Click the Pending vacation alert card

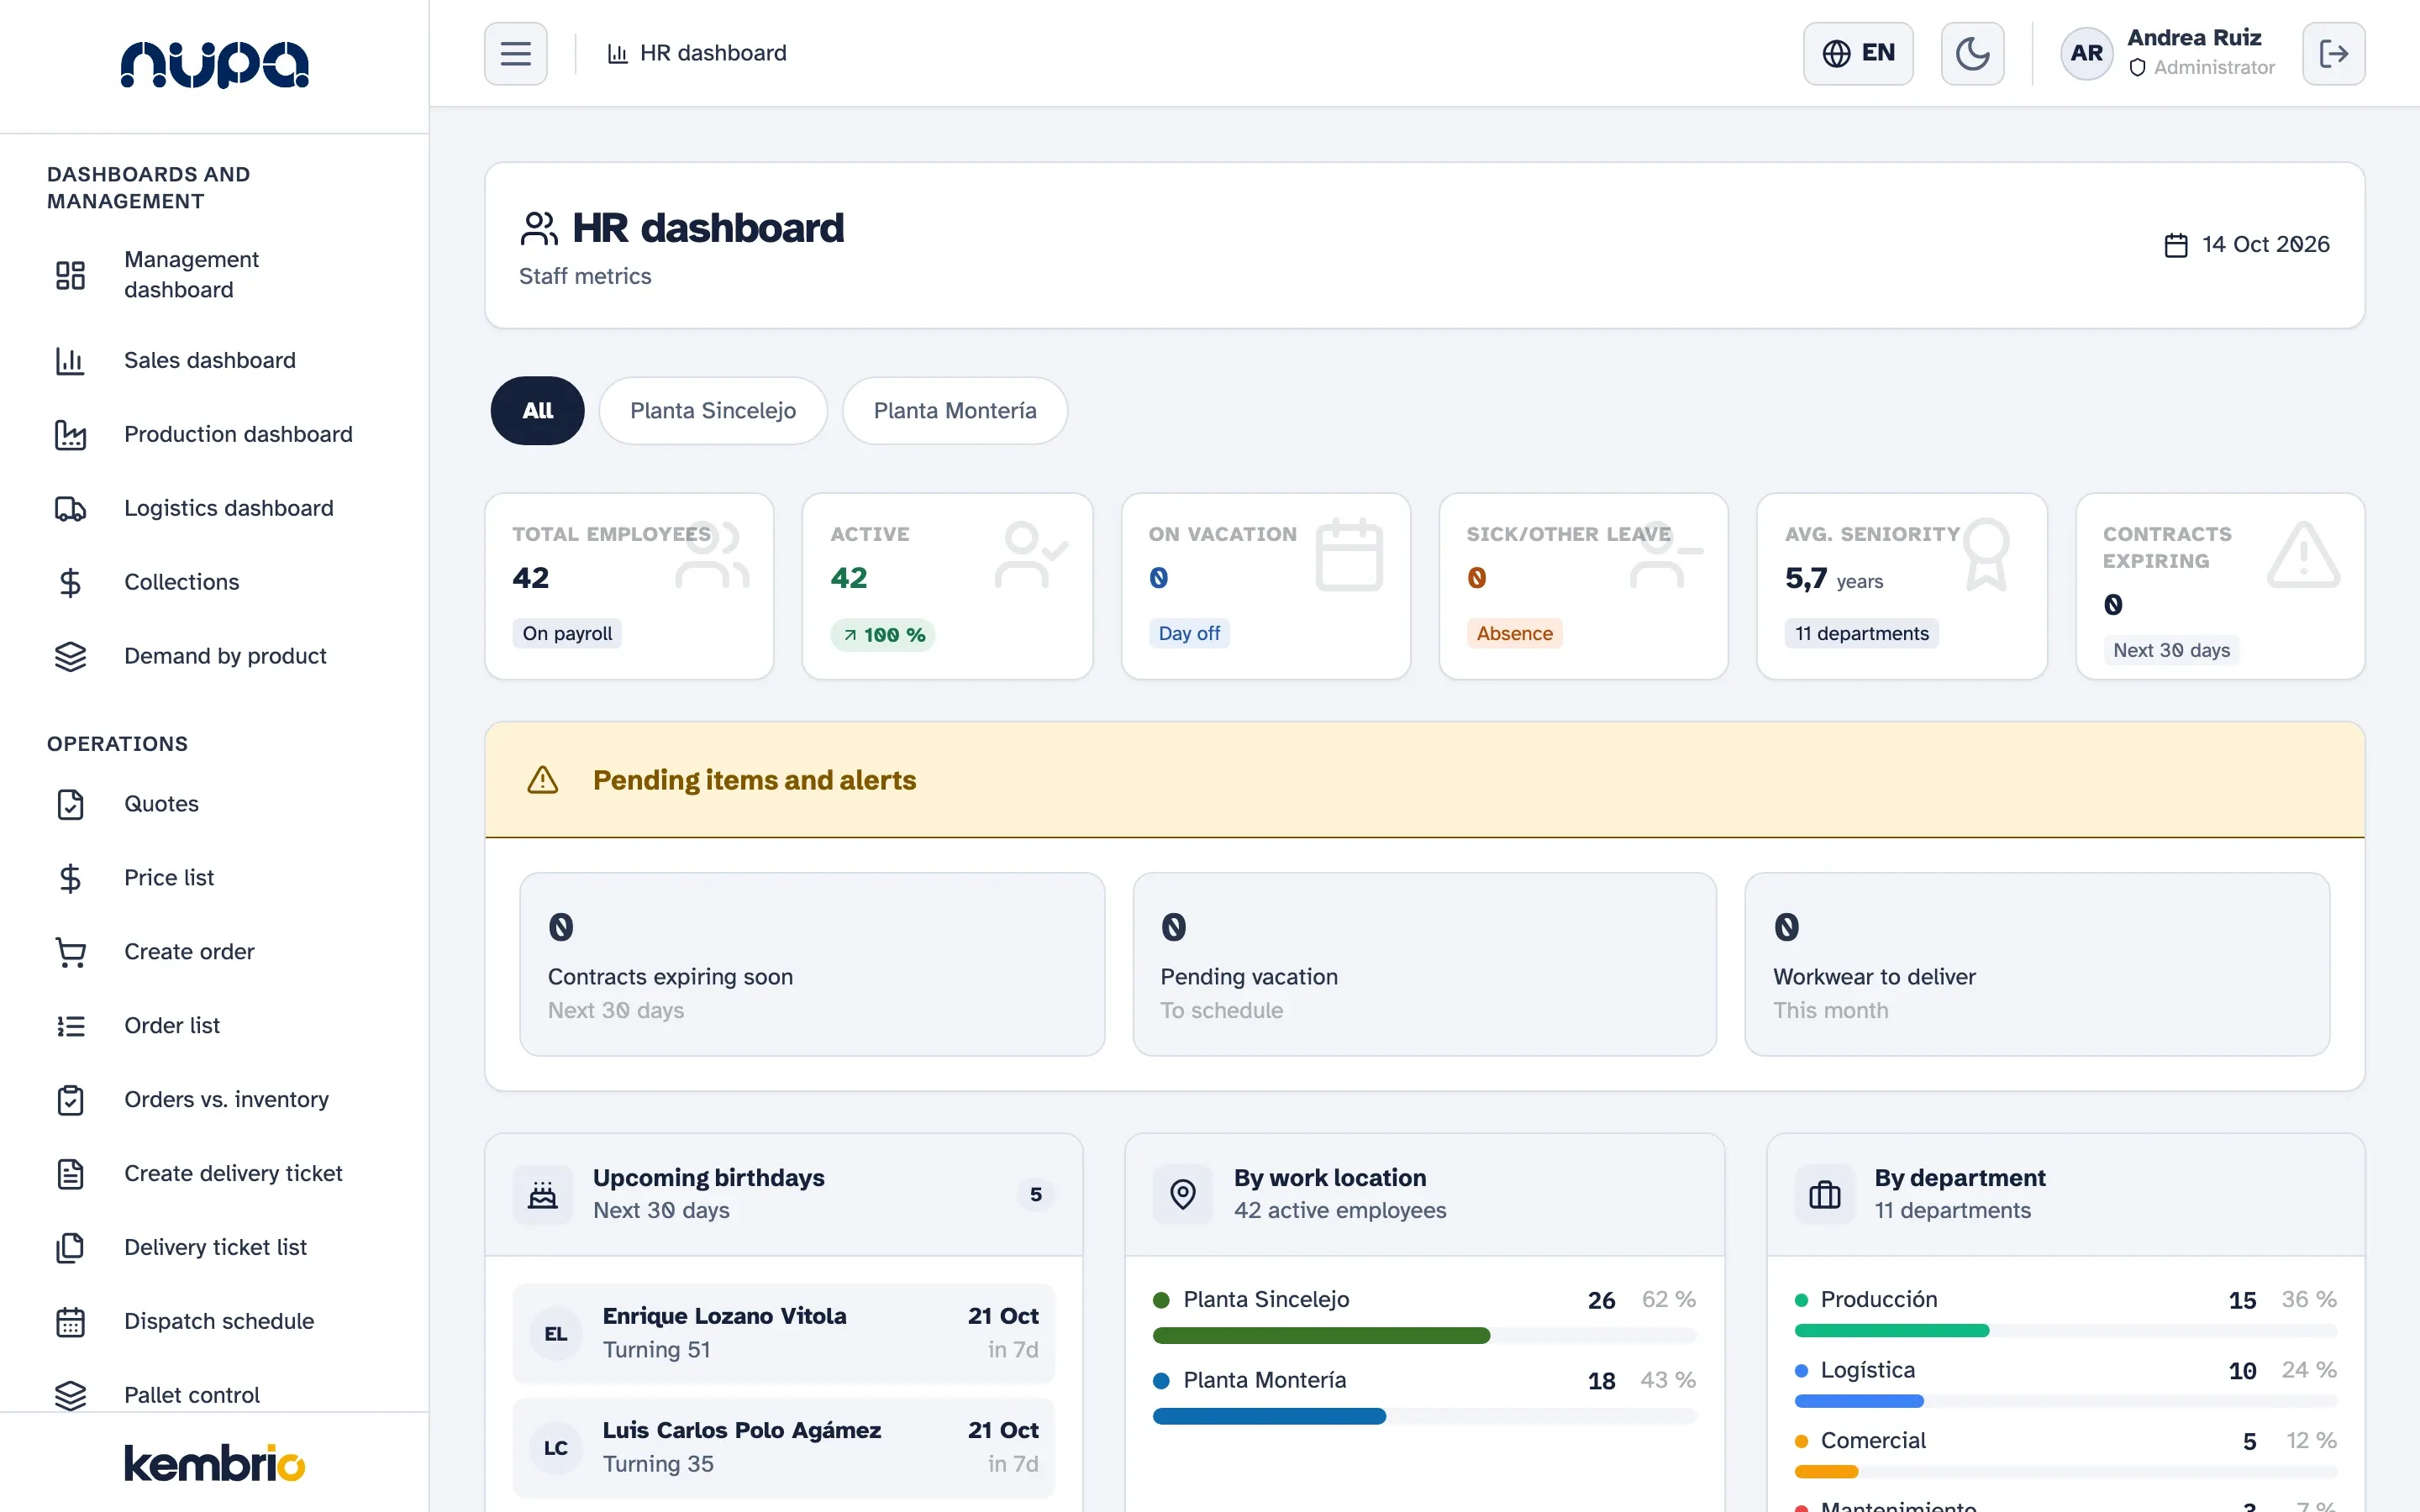pyautogui.click(x=1424, y=964)
